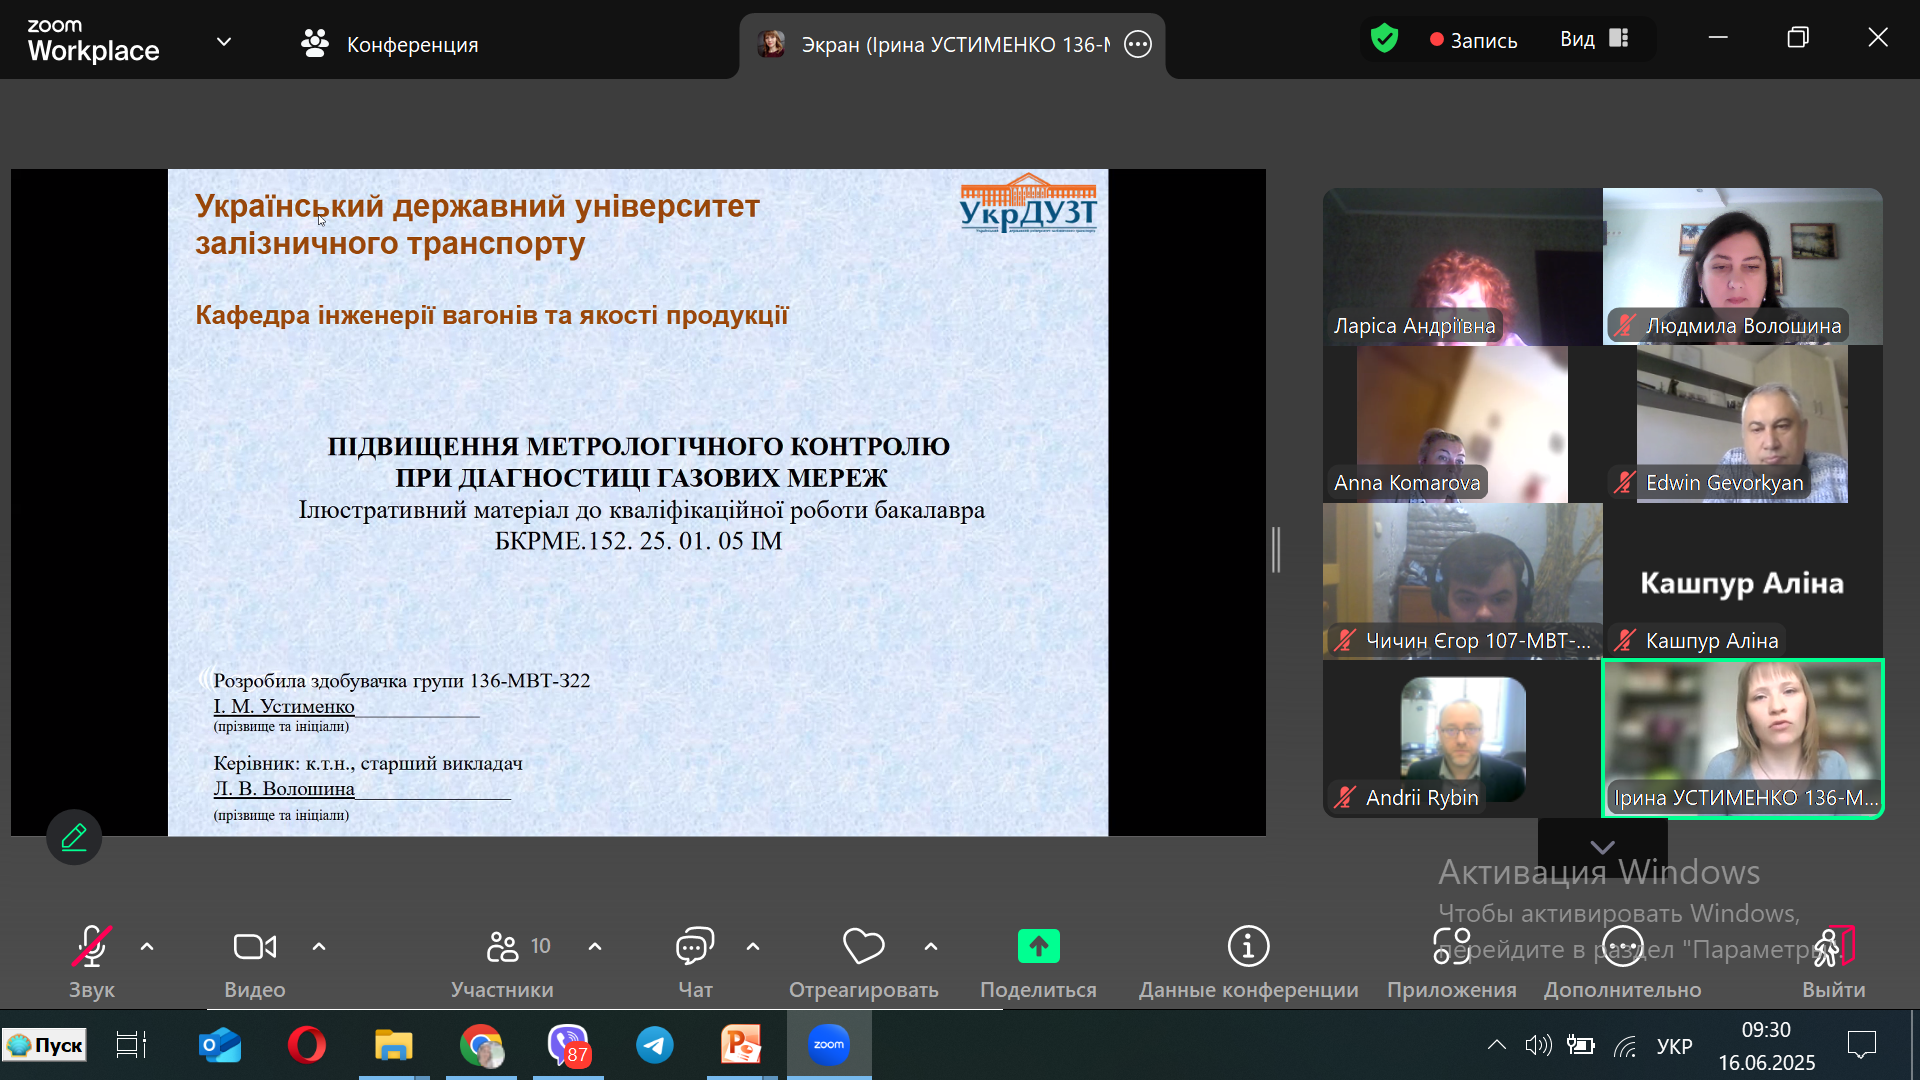The image size is (1920, 1080).
Task: Open Данные конференции info icon
Action: pos(1248,946)
